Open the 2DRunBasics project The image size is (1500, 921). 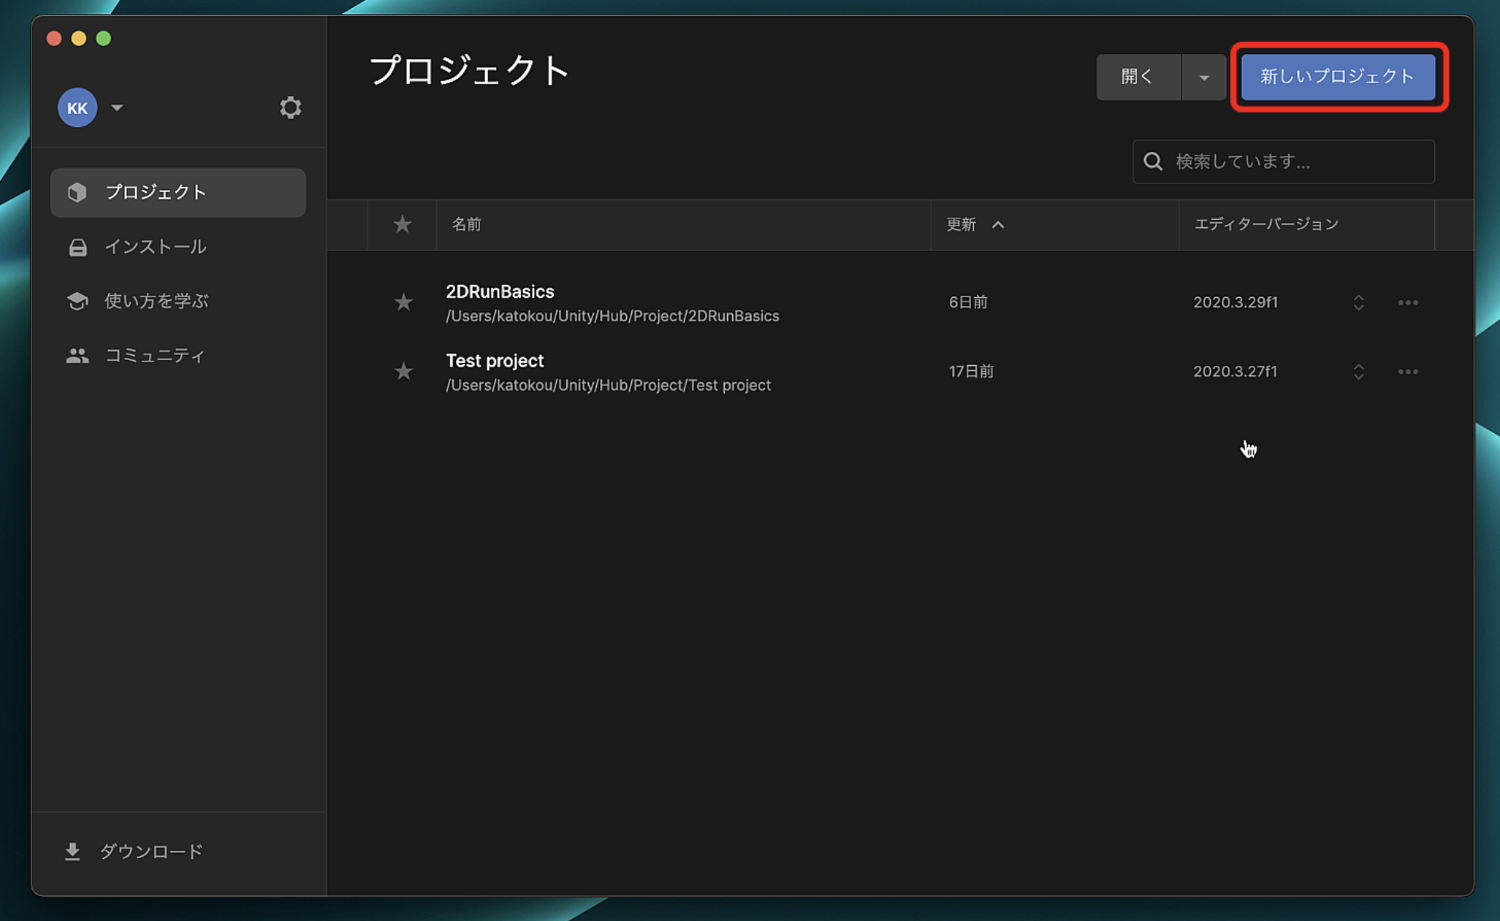point(500,291)
